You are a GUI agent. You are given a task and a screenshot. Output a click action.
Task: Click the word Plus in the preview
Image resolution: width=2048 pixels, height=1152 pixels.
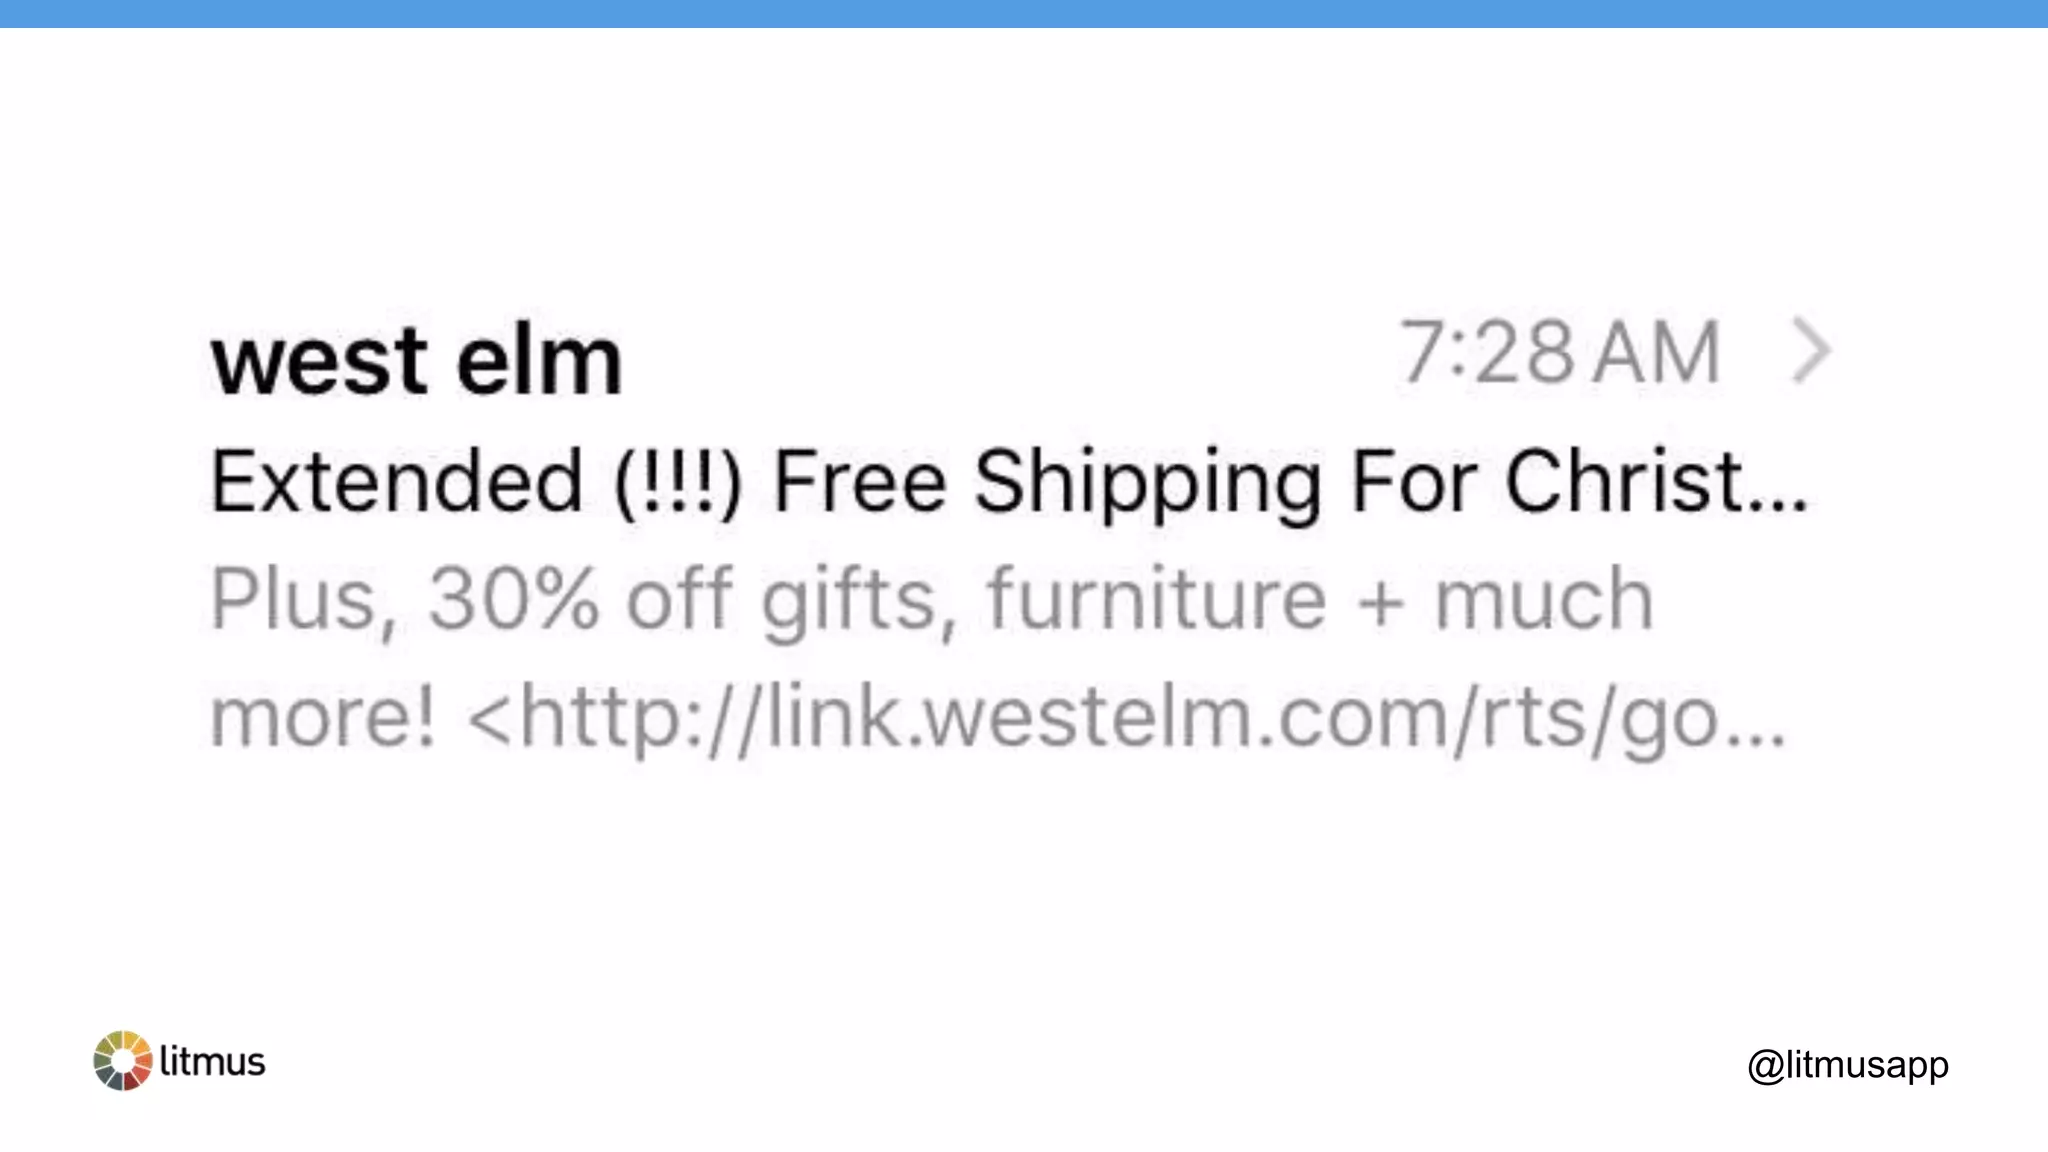294,599
